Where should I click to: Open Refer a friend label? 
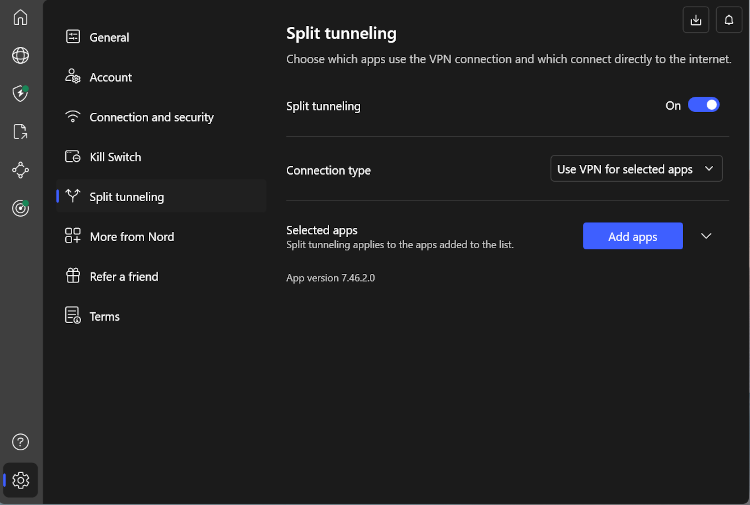click(124, 276)
